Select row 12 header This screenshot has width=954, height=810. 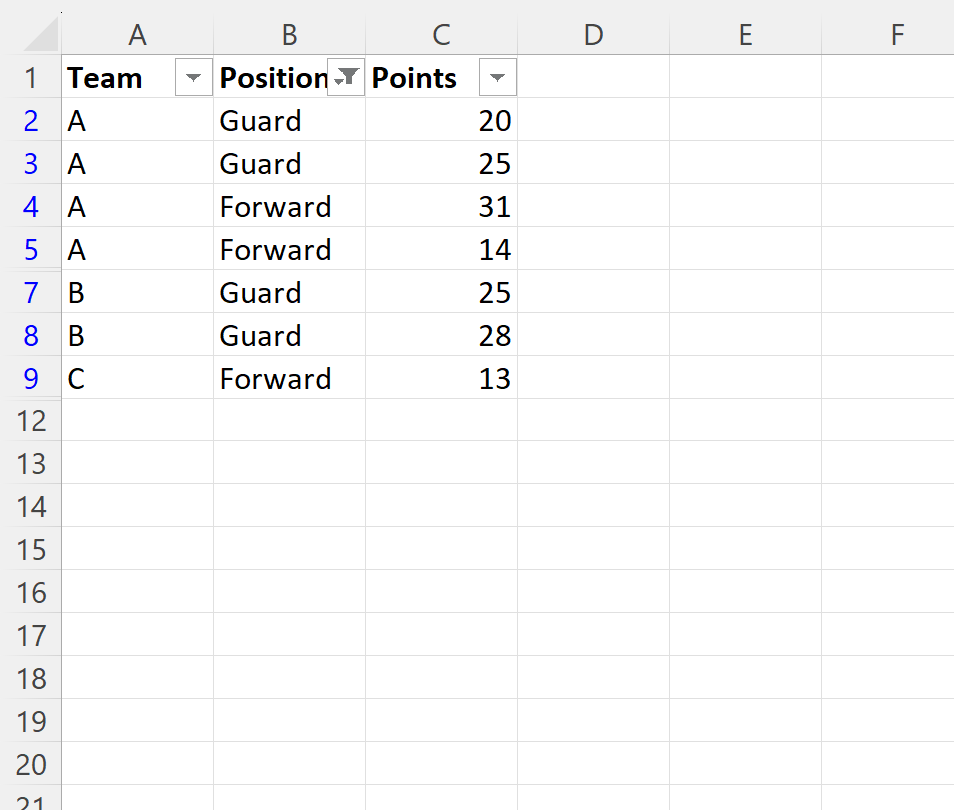[x=30, y=421]
